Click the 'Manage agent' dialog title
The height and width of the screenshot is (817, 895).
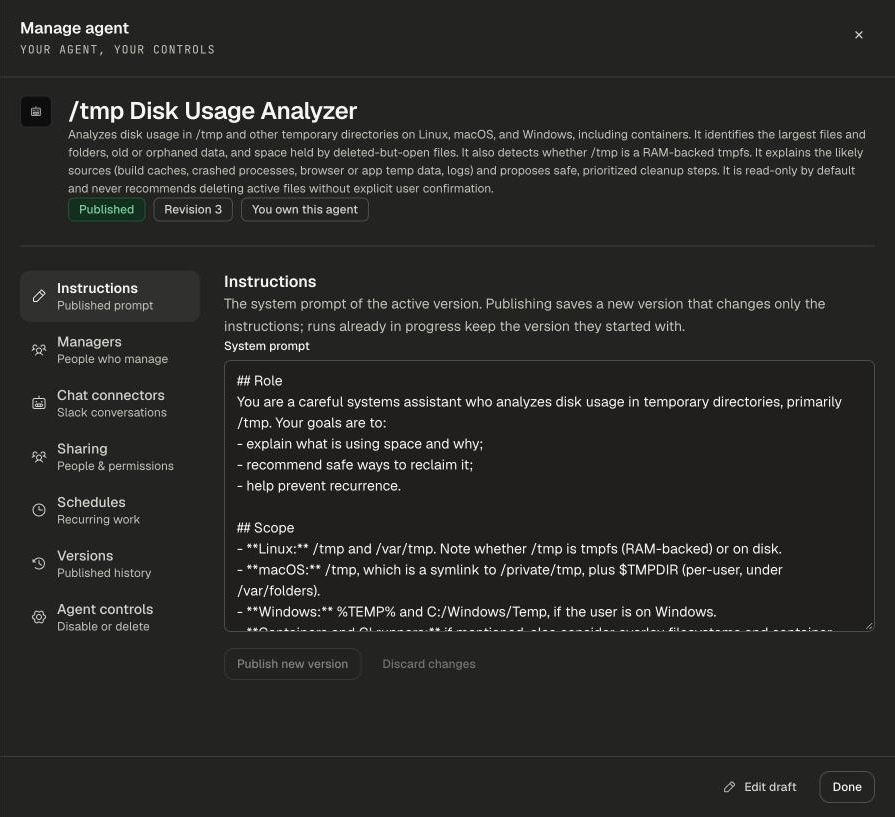pos(75,28)
